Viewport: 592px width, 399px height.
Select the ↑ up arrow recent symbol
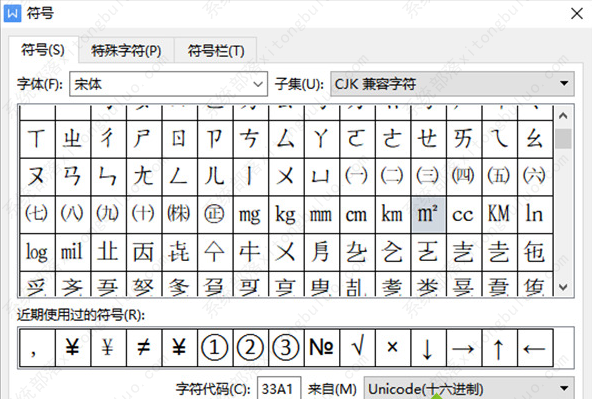pos(500,348)
